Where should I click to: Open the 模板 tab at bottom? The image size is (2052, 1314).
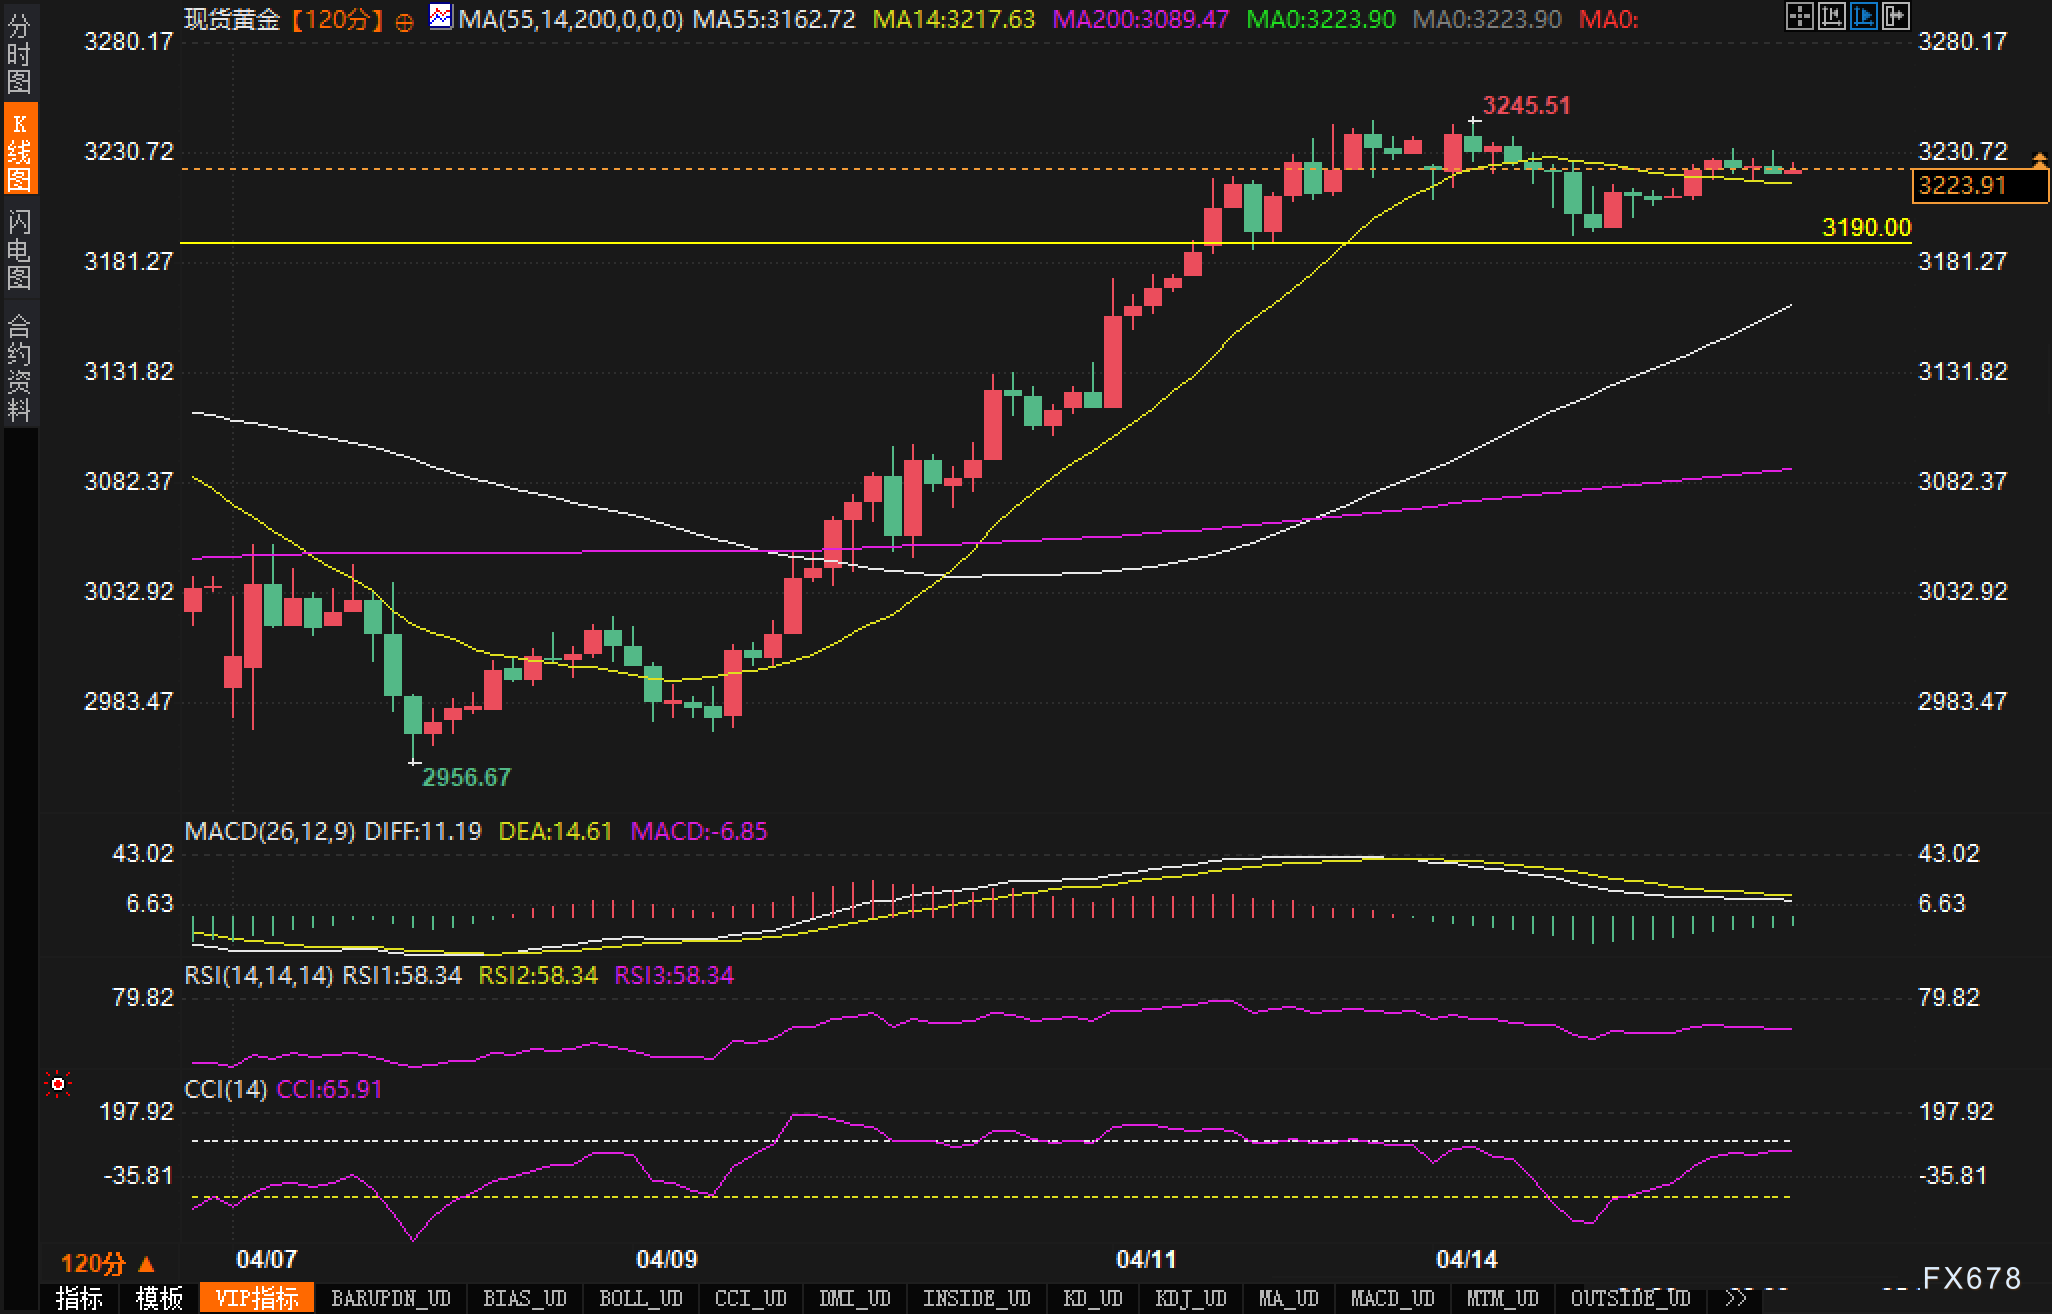[x=159, y=1298]
